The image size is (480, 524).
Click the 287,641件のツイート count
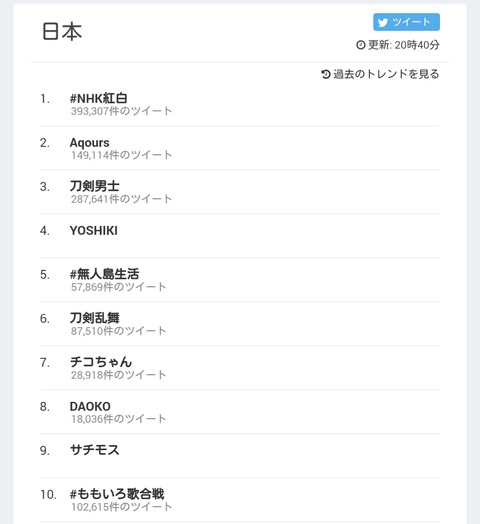click(x=121, y=199)
